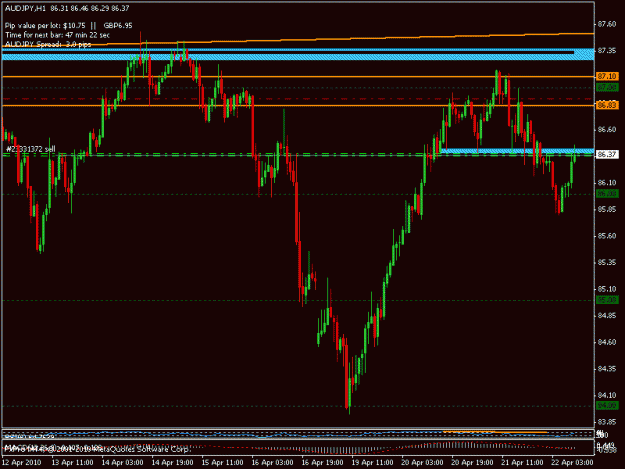Click the current price tag 86.37
This screenshot has width=625, height=469.
[x=607, y=155]
